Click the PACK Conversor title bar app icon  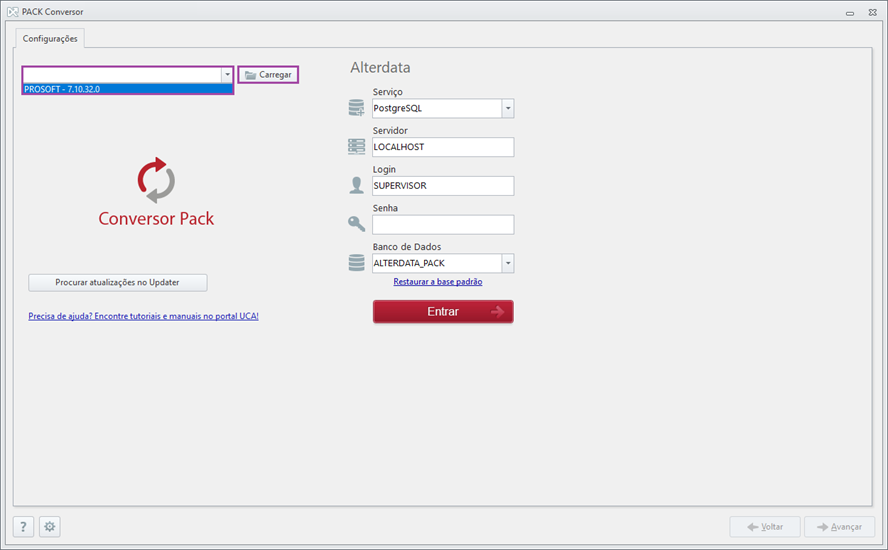[x=12, y=11]
